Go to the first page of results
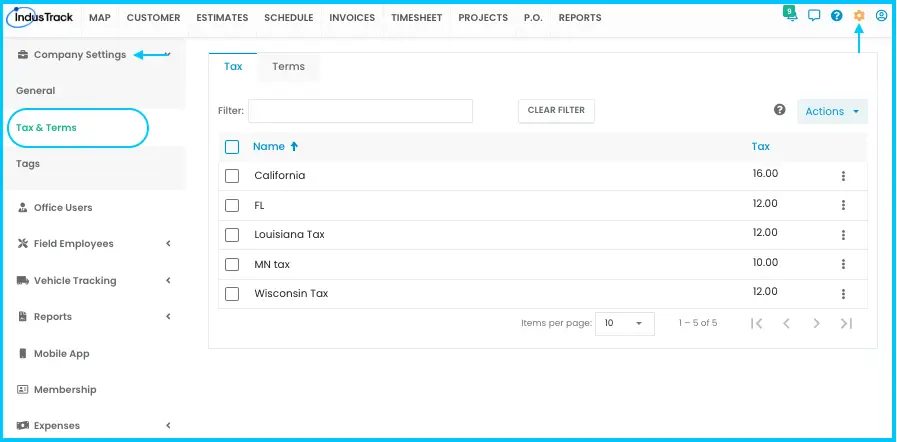The width and height of the screenshot is (897, 442). (x=756, y=323)
